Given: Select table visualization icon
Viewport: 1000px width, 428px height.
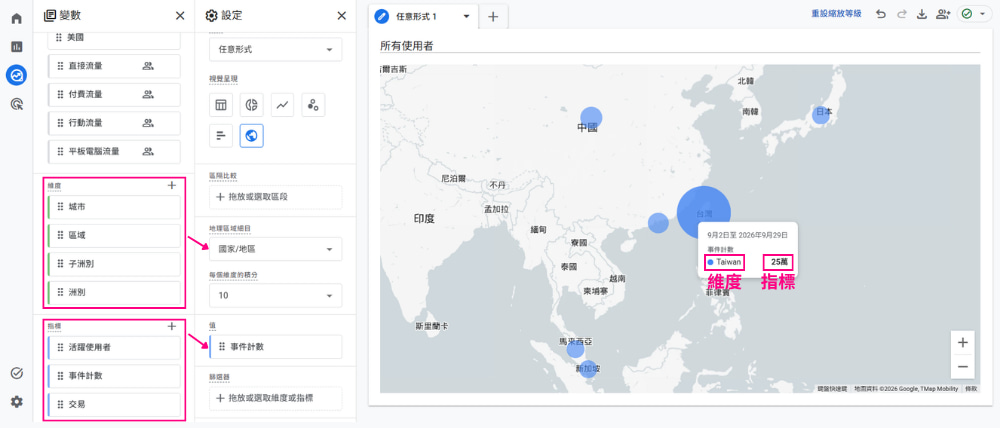Looking at the screenshot, I should click(x=221, y=105).
